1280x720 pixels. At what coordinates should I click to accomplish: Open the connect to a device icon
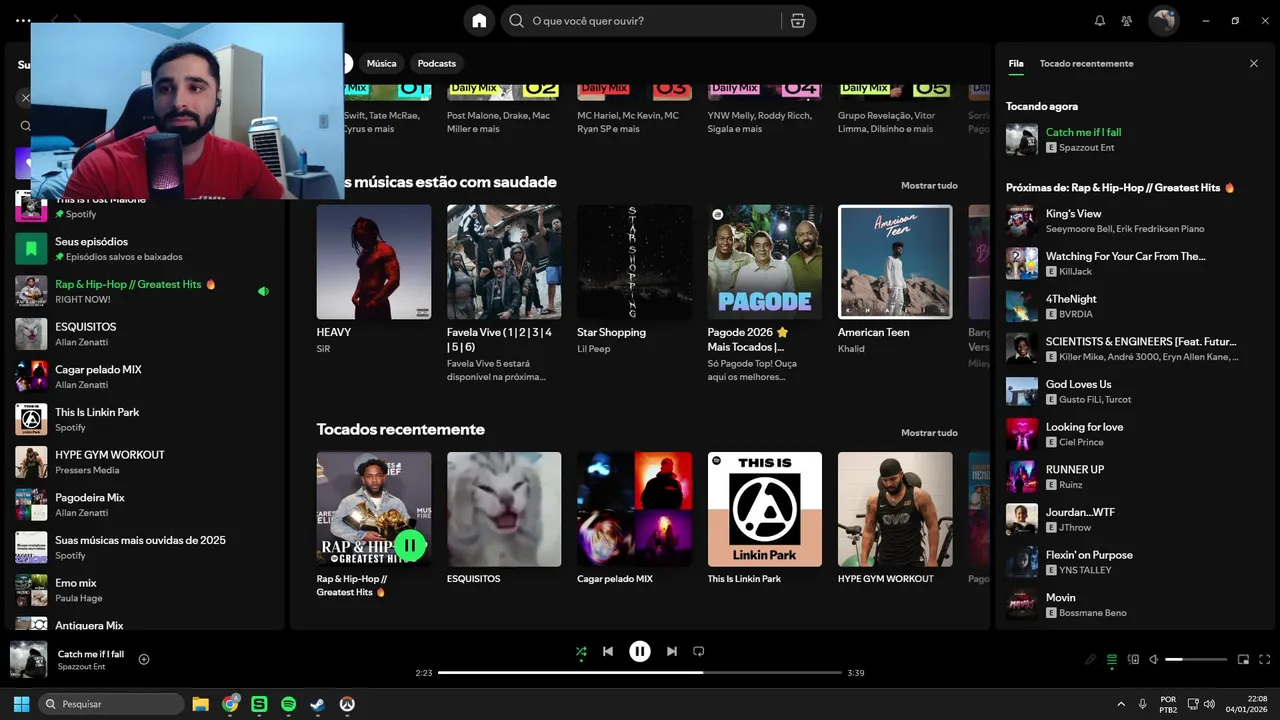point(1133,659)
